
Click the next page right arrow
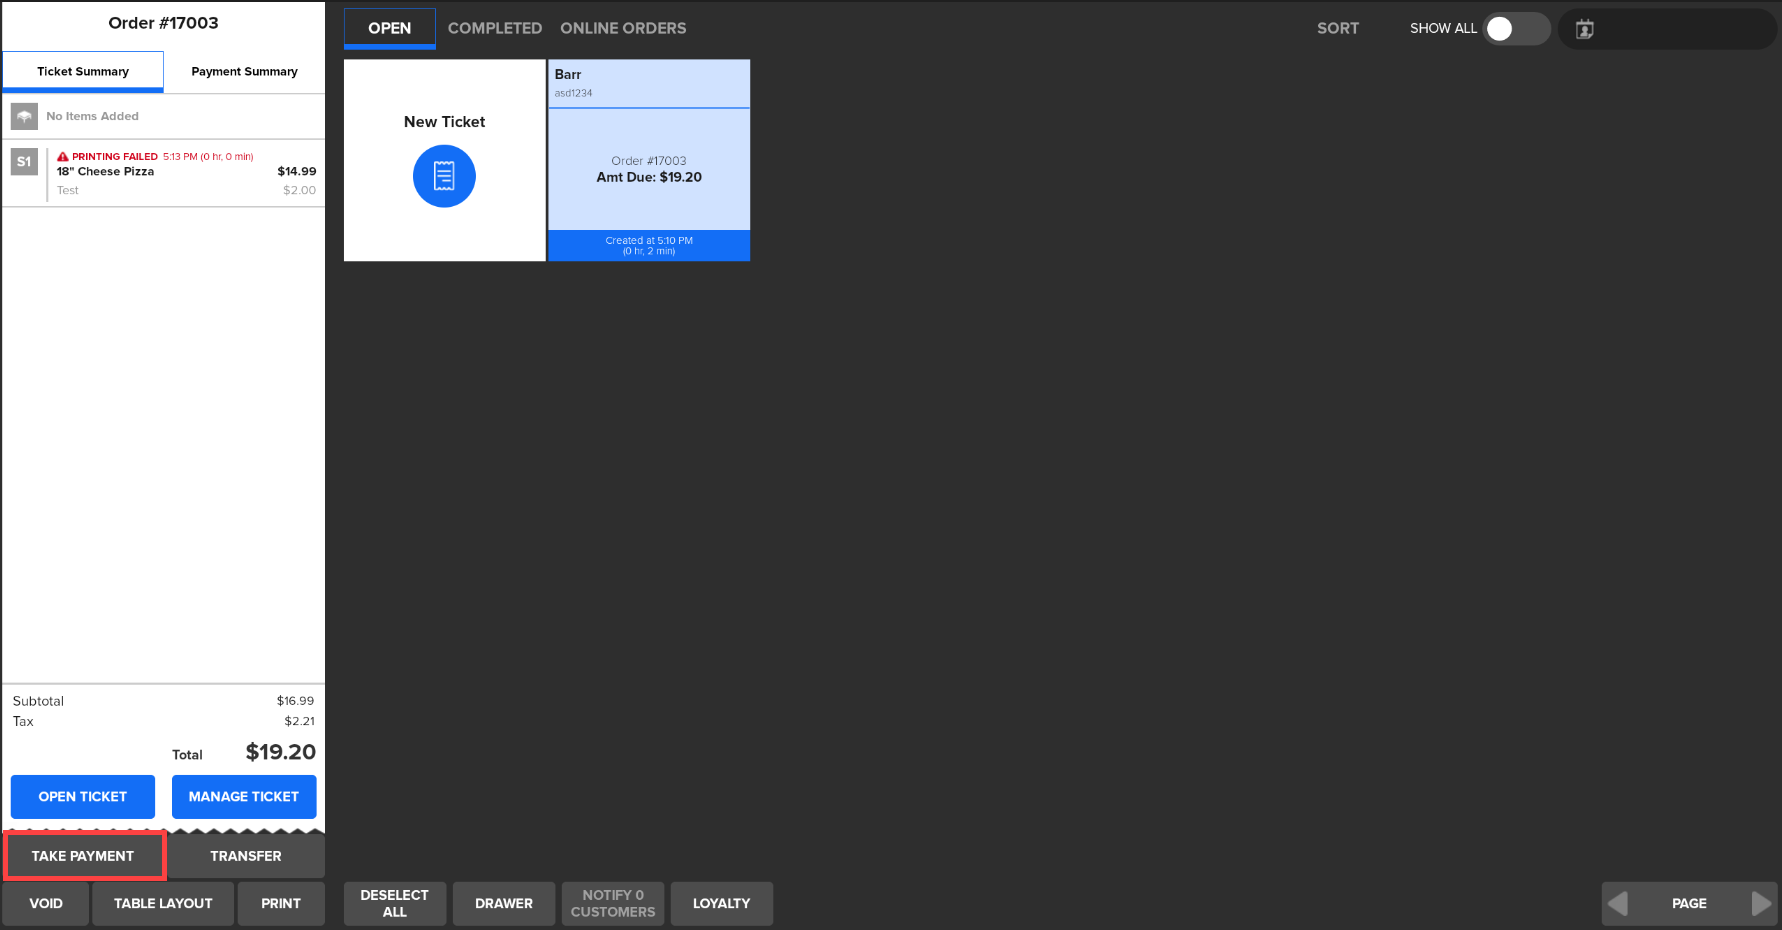click(x=1761, y=903)
